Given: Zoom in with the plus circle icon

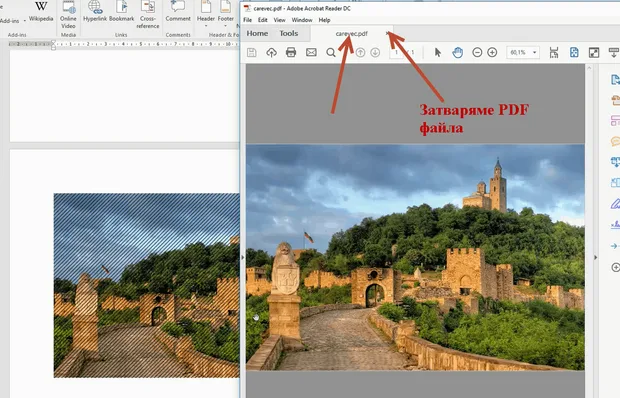Looking at the screenshot, I should [492, 52].
